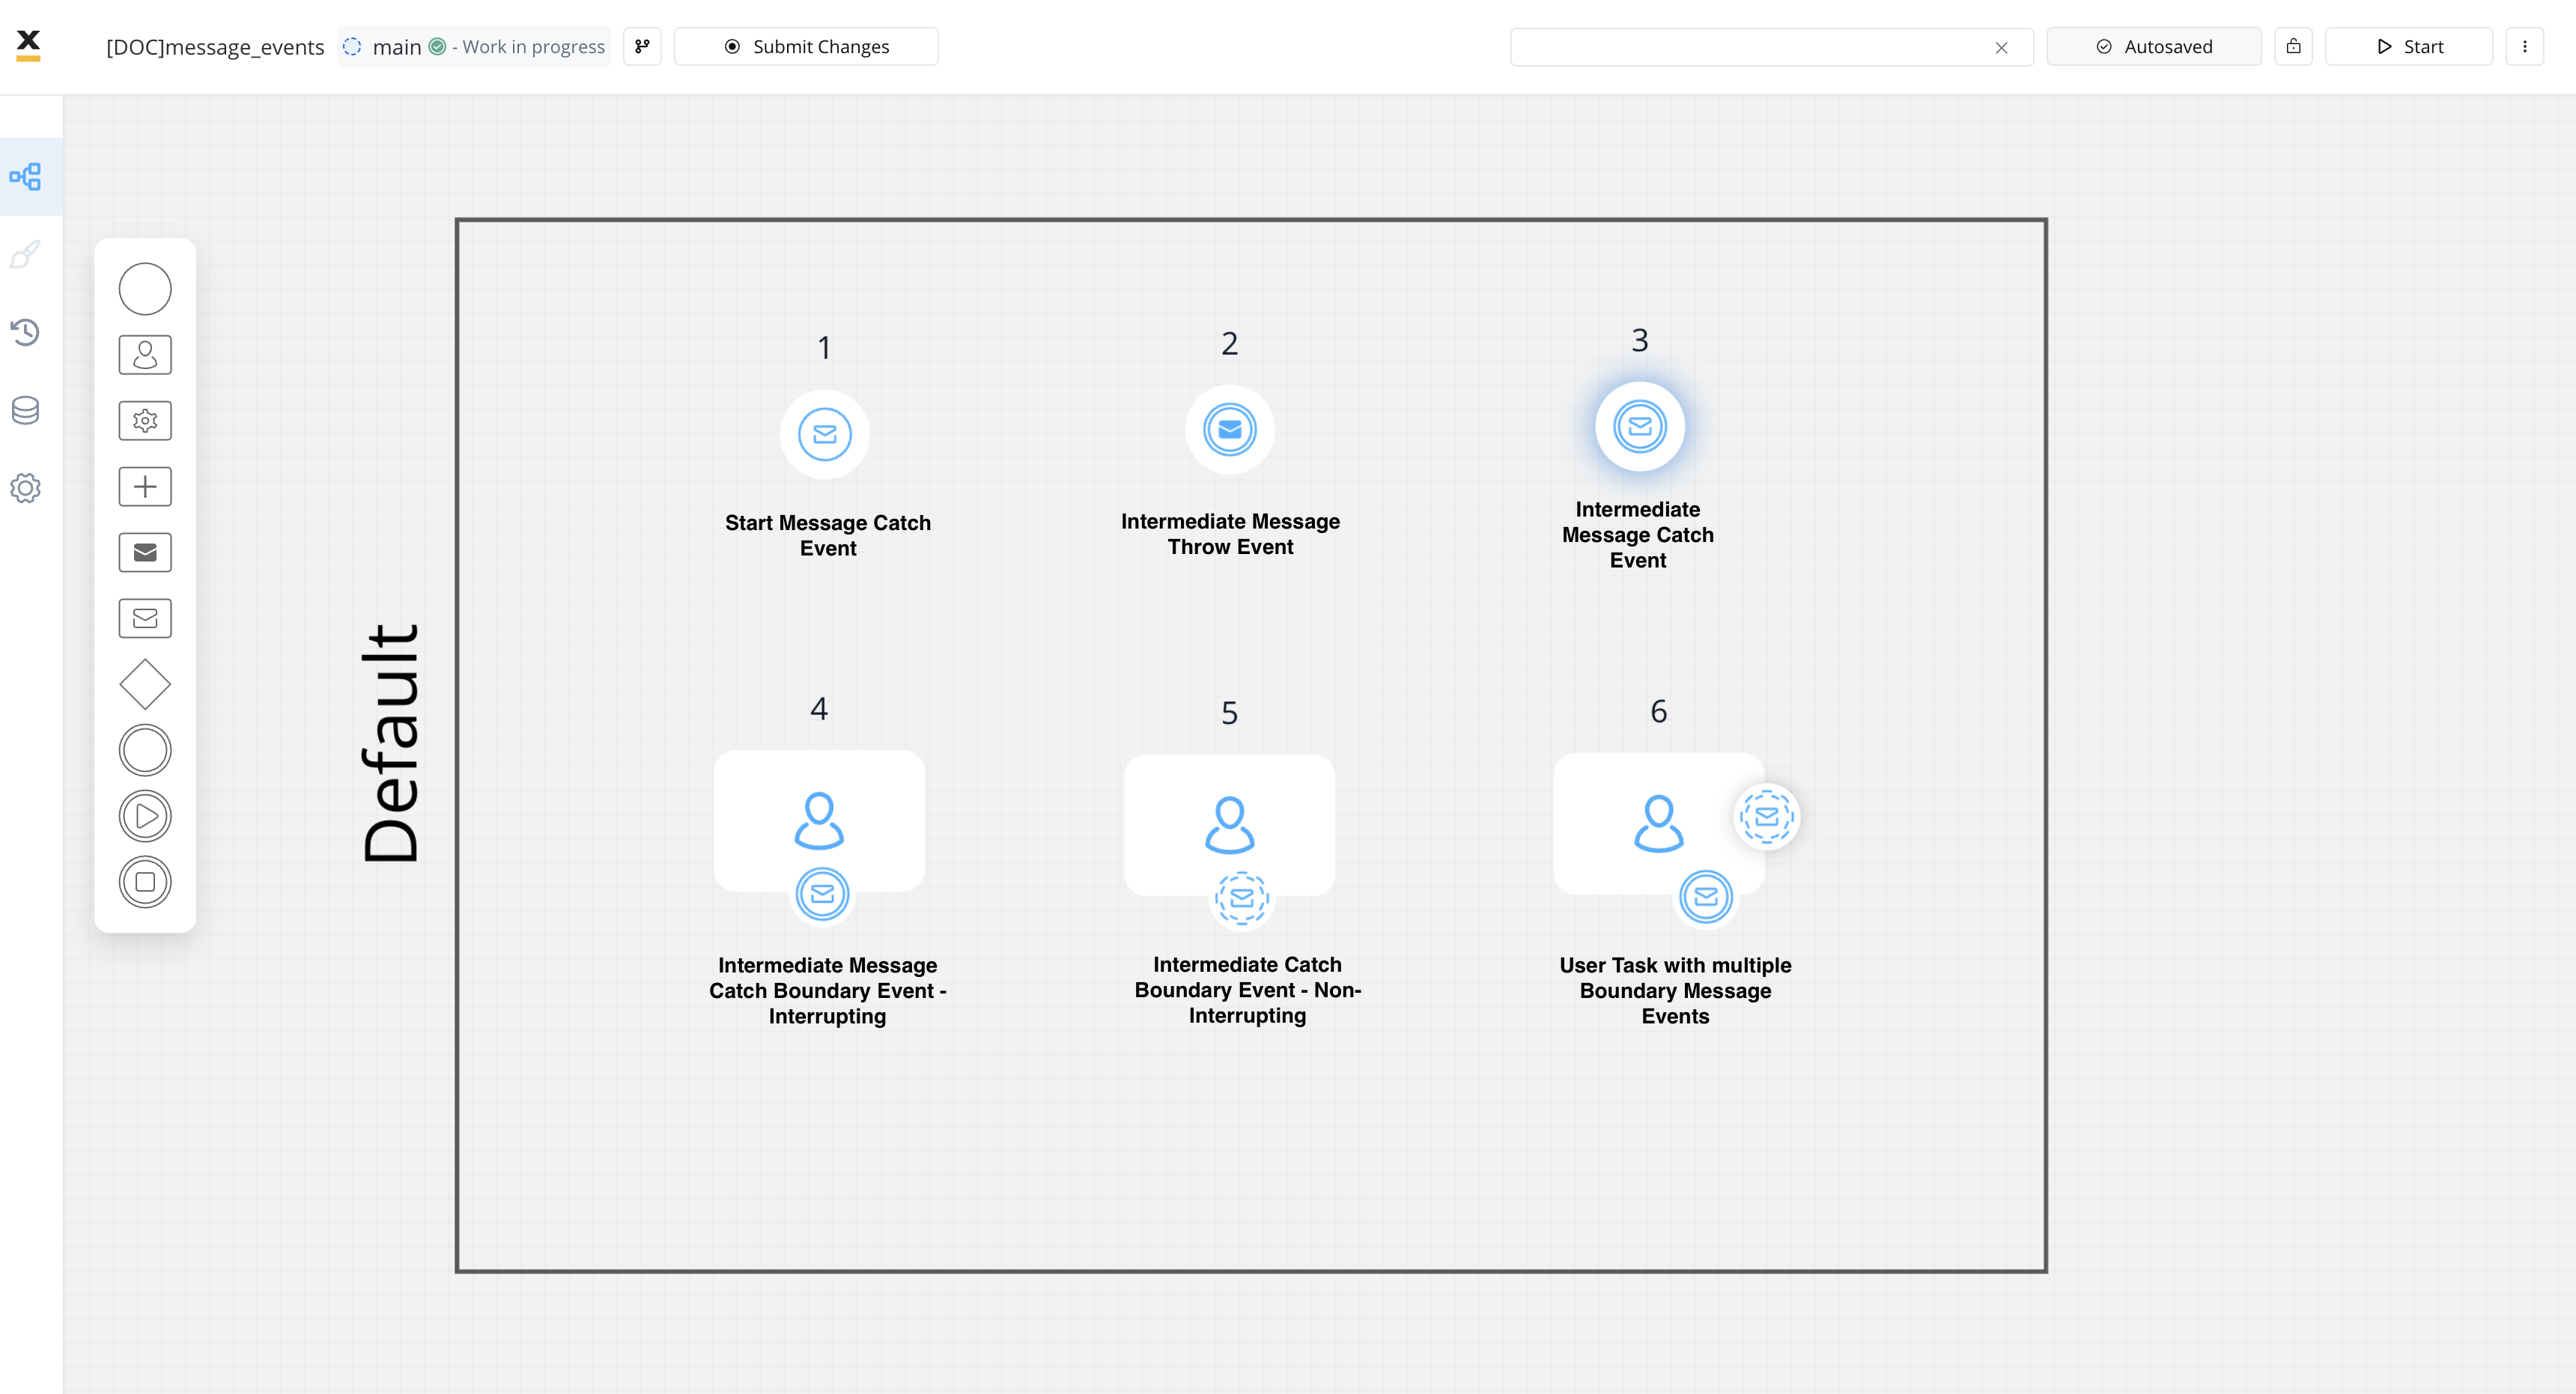
Task: Select the dashed boundary event on task 6
Action: pyautogui.click(x=1767, y=816)
